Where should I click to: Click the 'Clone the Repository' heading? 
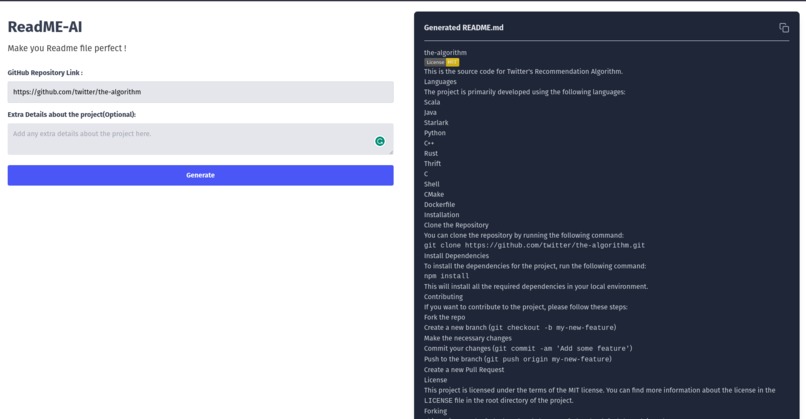(x=456, y=225)
